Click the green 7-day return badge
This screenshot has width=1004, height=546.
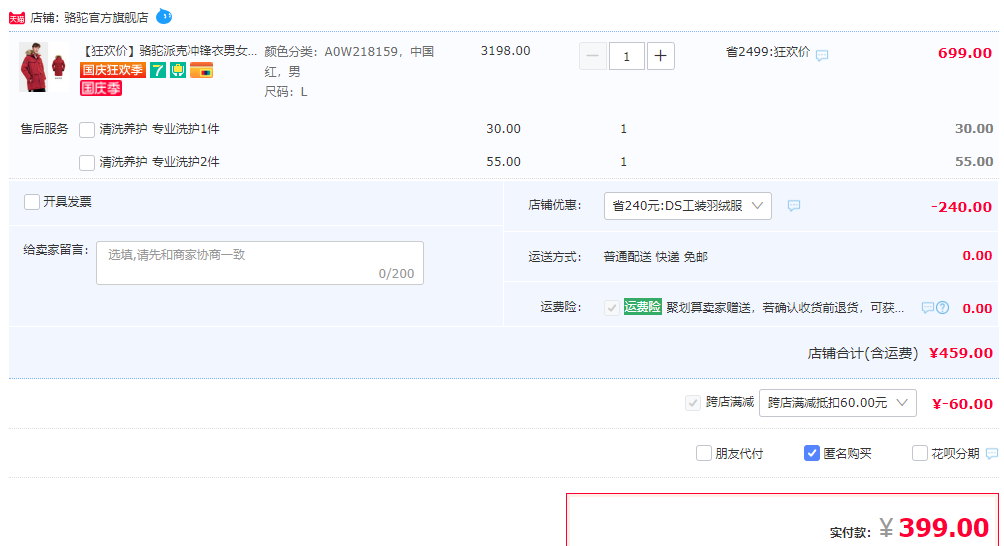158,70
